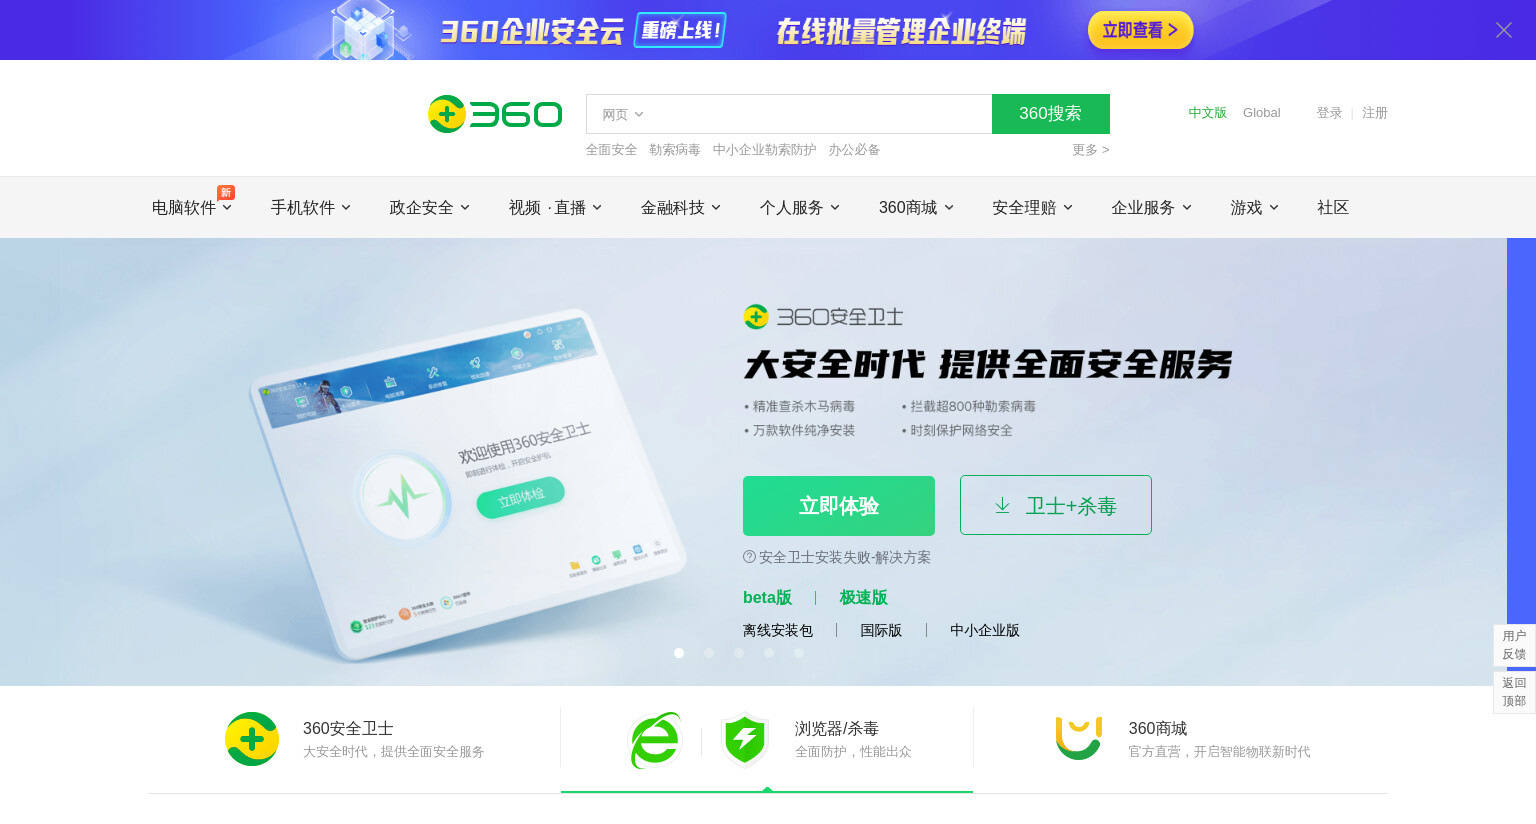This screenshot has width=1536, height=824.
Task: Close the top banner advertisement
Action: (1504, 30)
